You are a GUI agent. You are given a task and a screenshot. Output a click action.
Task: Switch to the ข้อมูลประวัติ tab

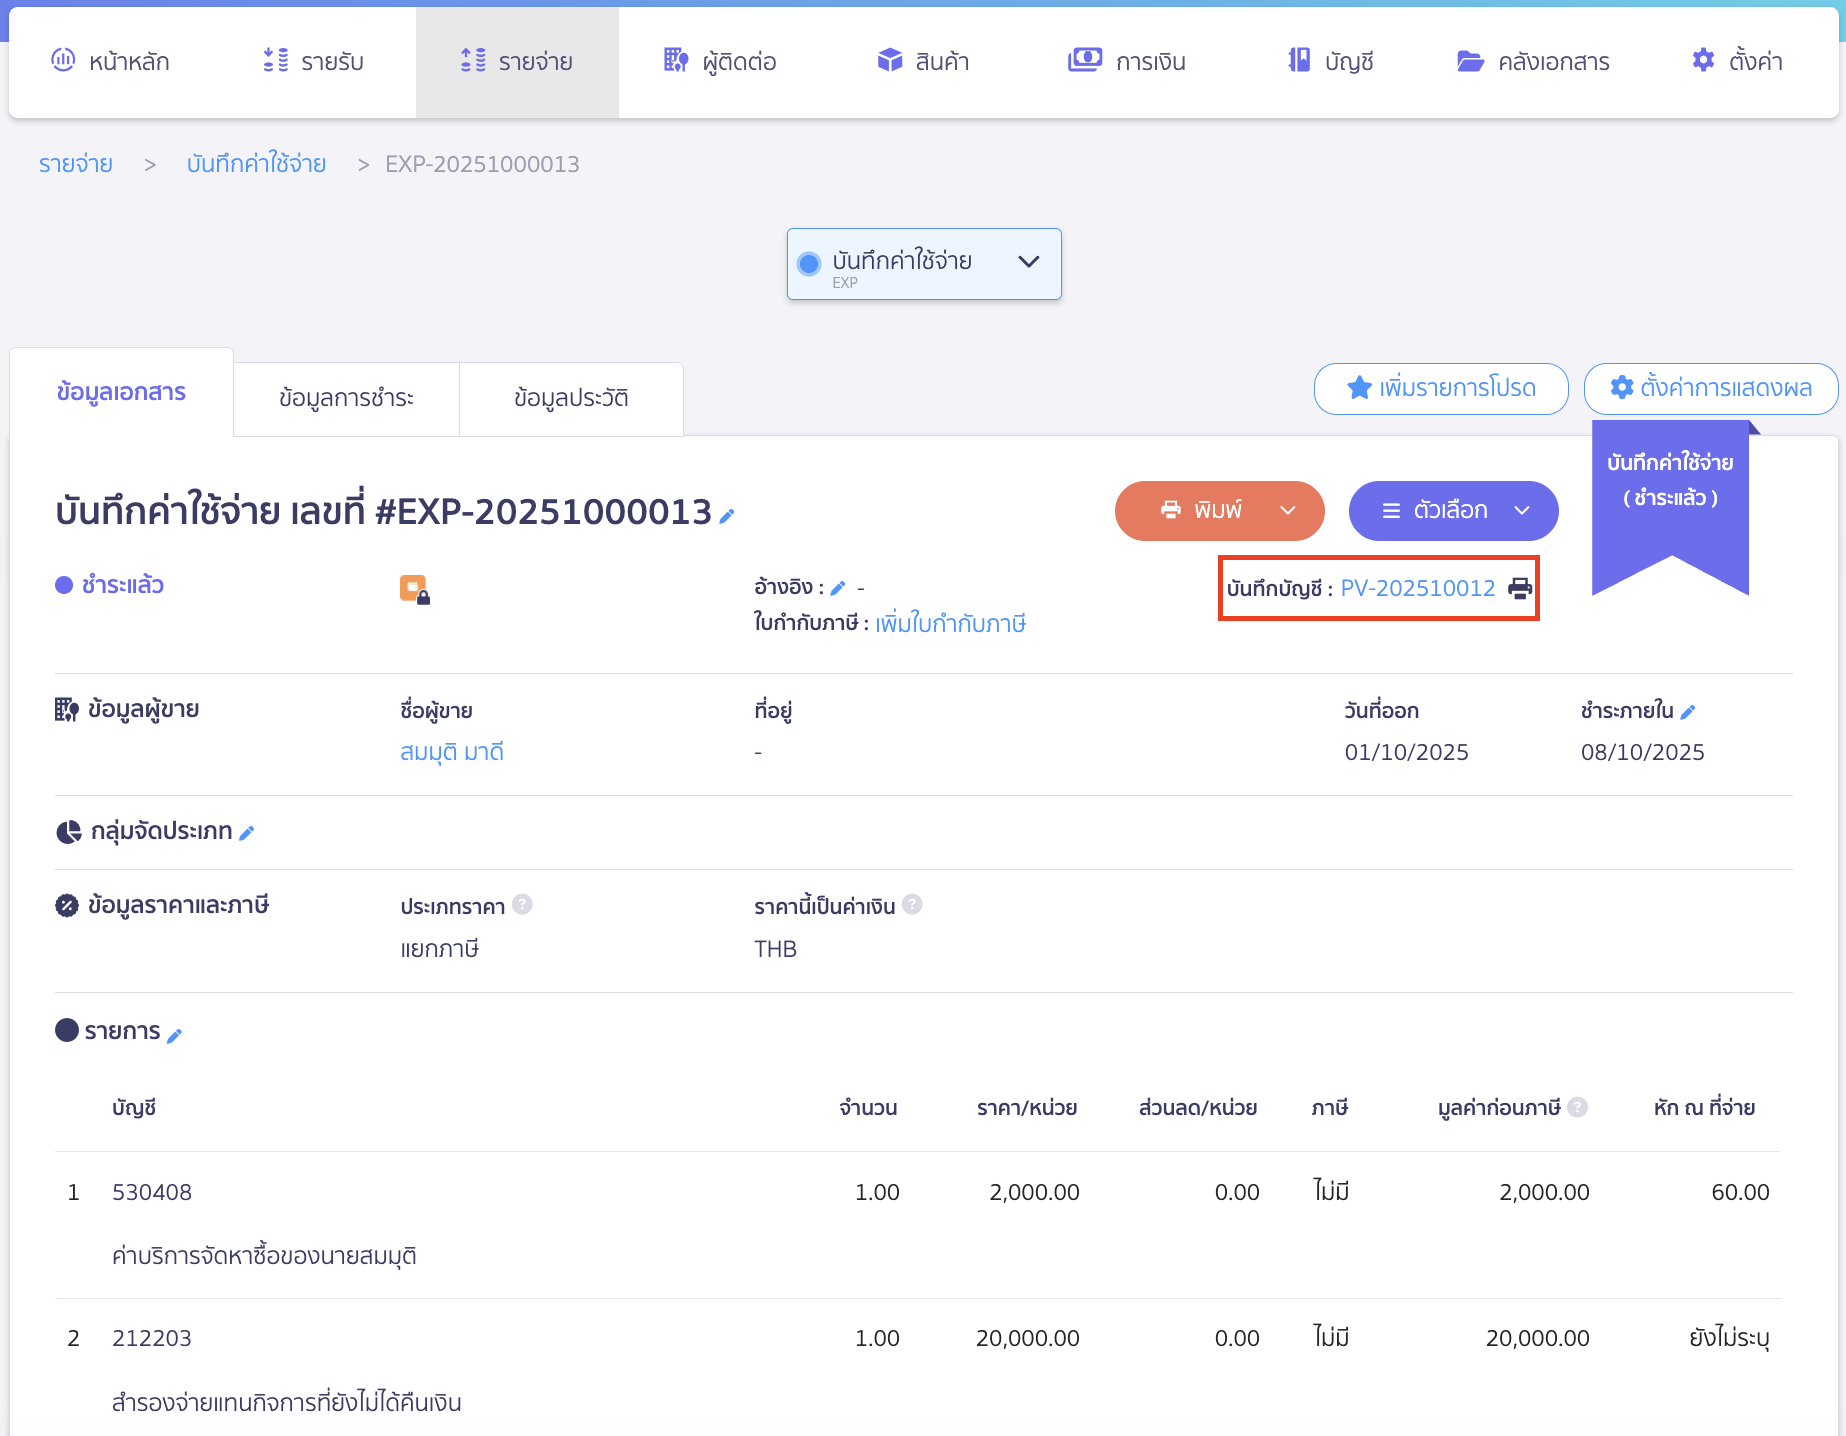[571, 398]
